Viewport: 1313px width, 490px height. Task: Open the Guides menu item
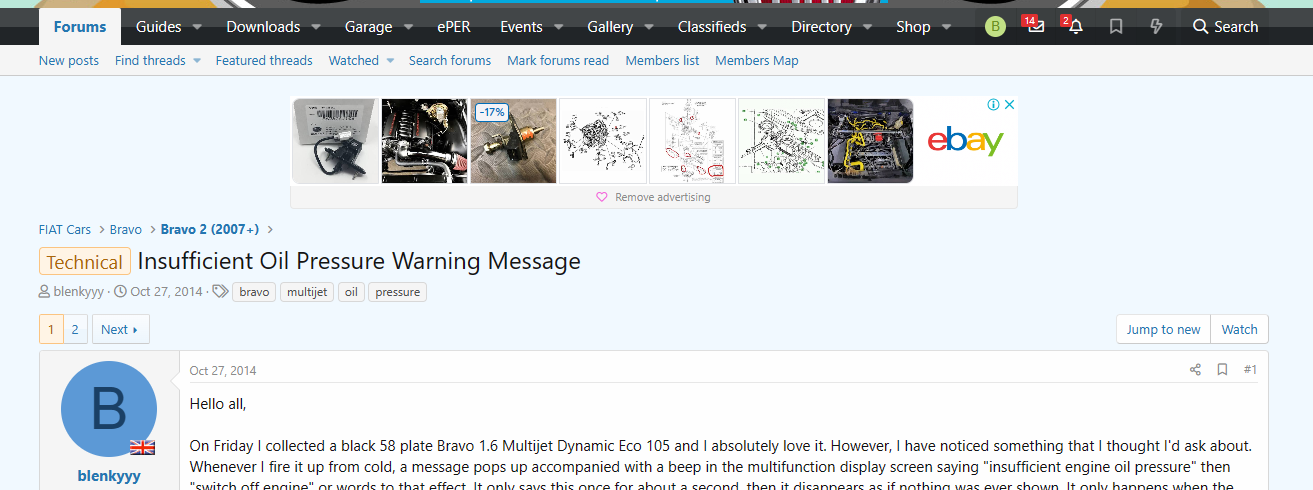pos(158,27)
